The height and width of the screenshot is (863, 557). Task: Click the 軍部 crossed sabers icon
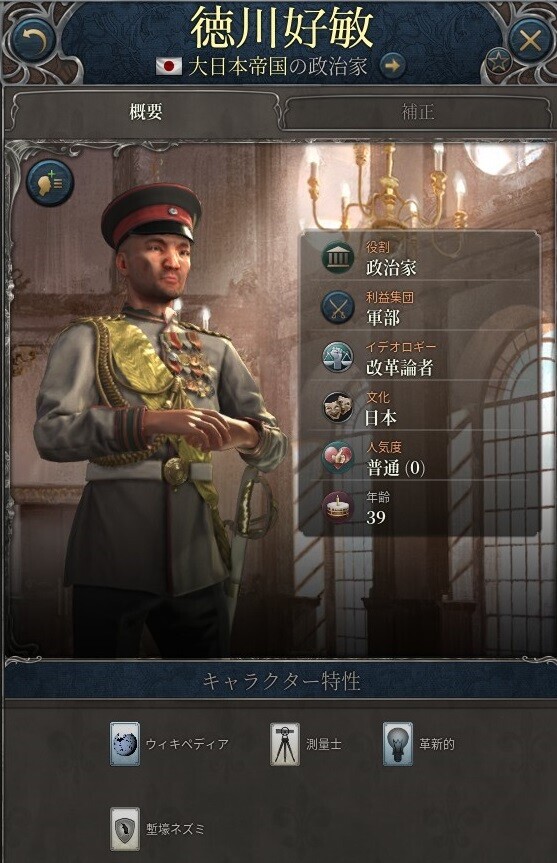[x=338, y=307]
